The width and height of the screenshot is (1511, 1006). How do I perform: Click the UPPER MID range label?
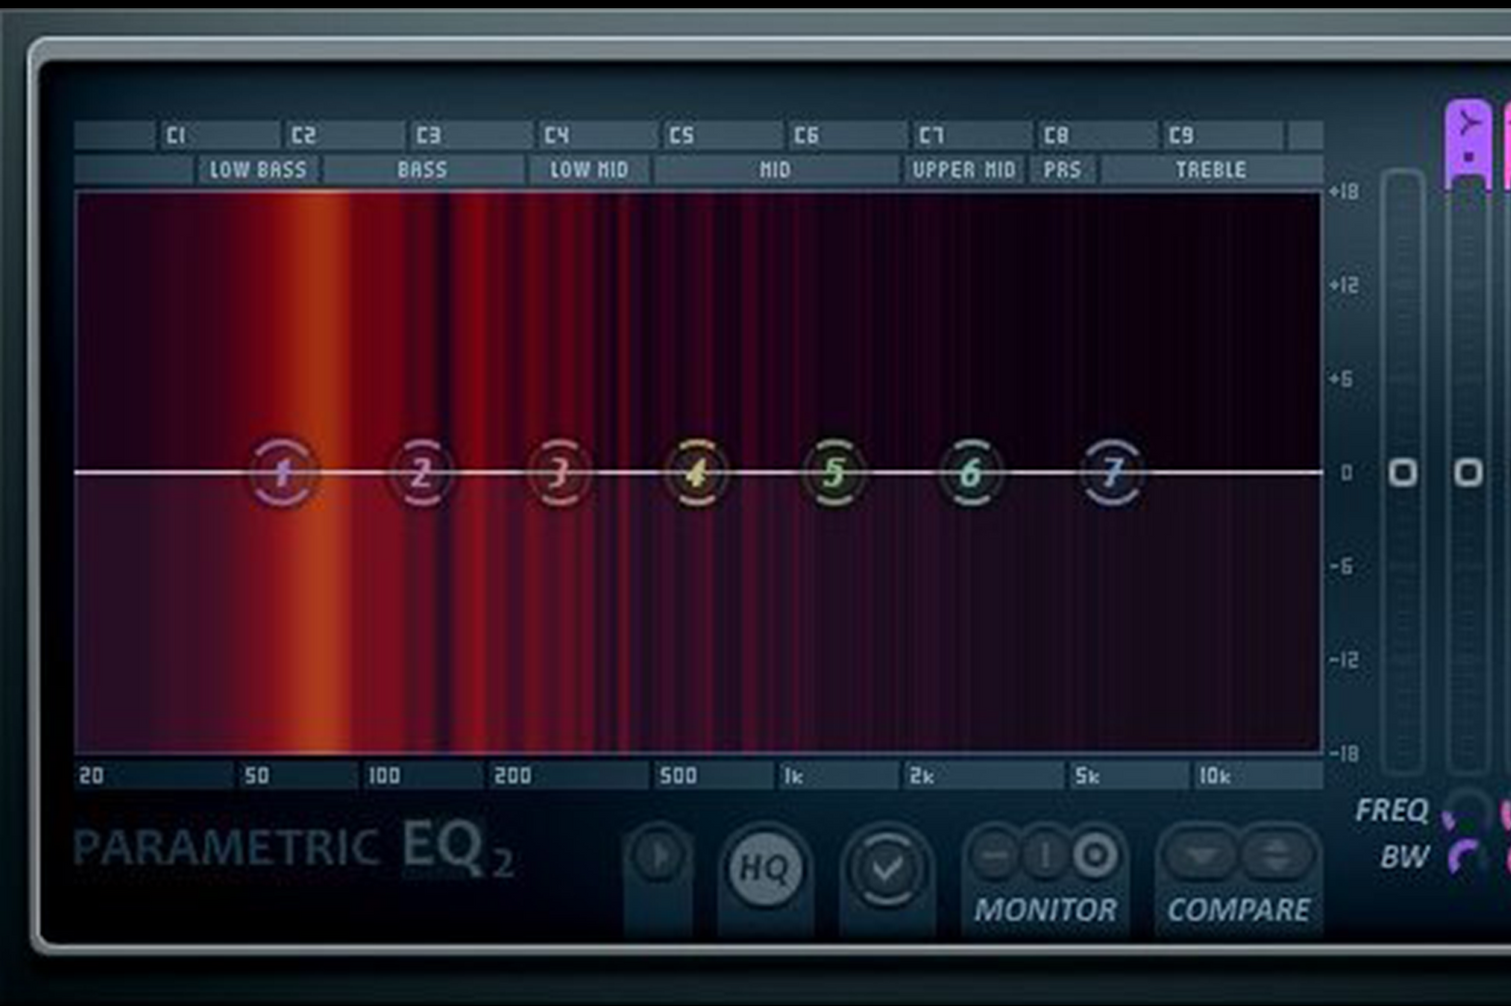coord(963,170)
